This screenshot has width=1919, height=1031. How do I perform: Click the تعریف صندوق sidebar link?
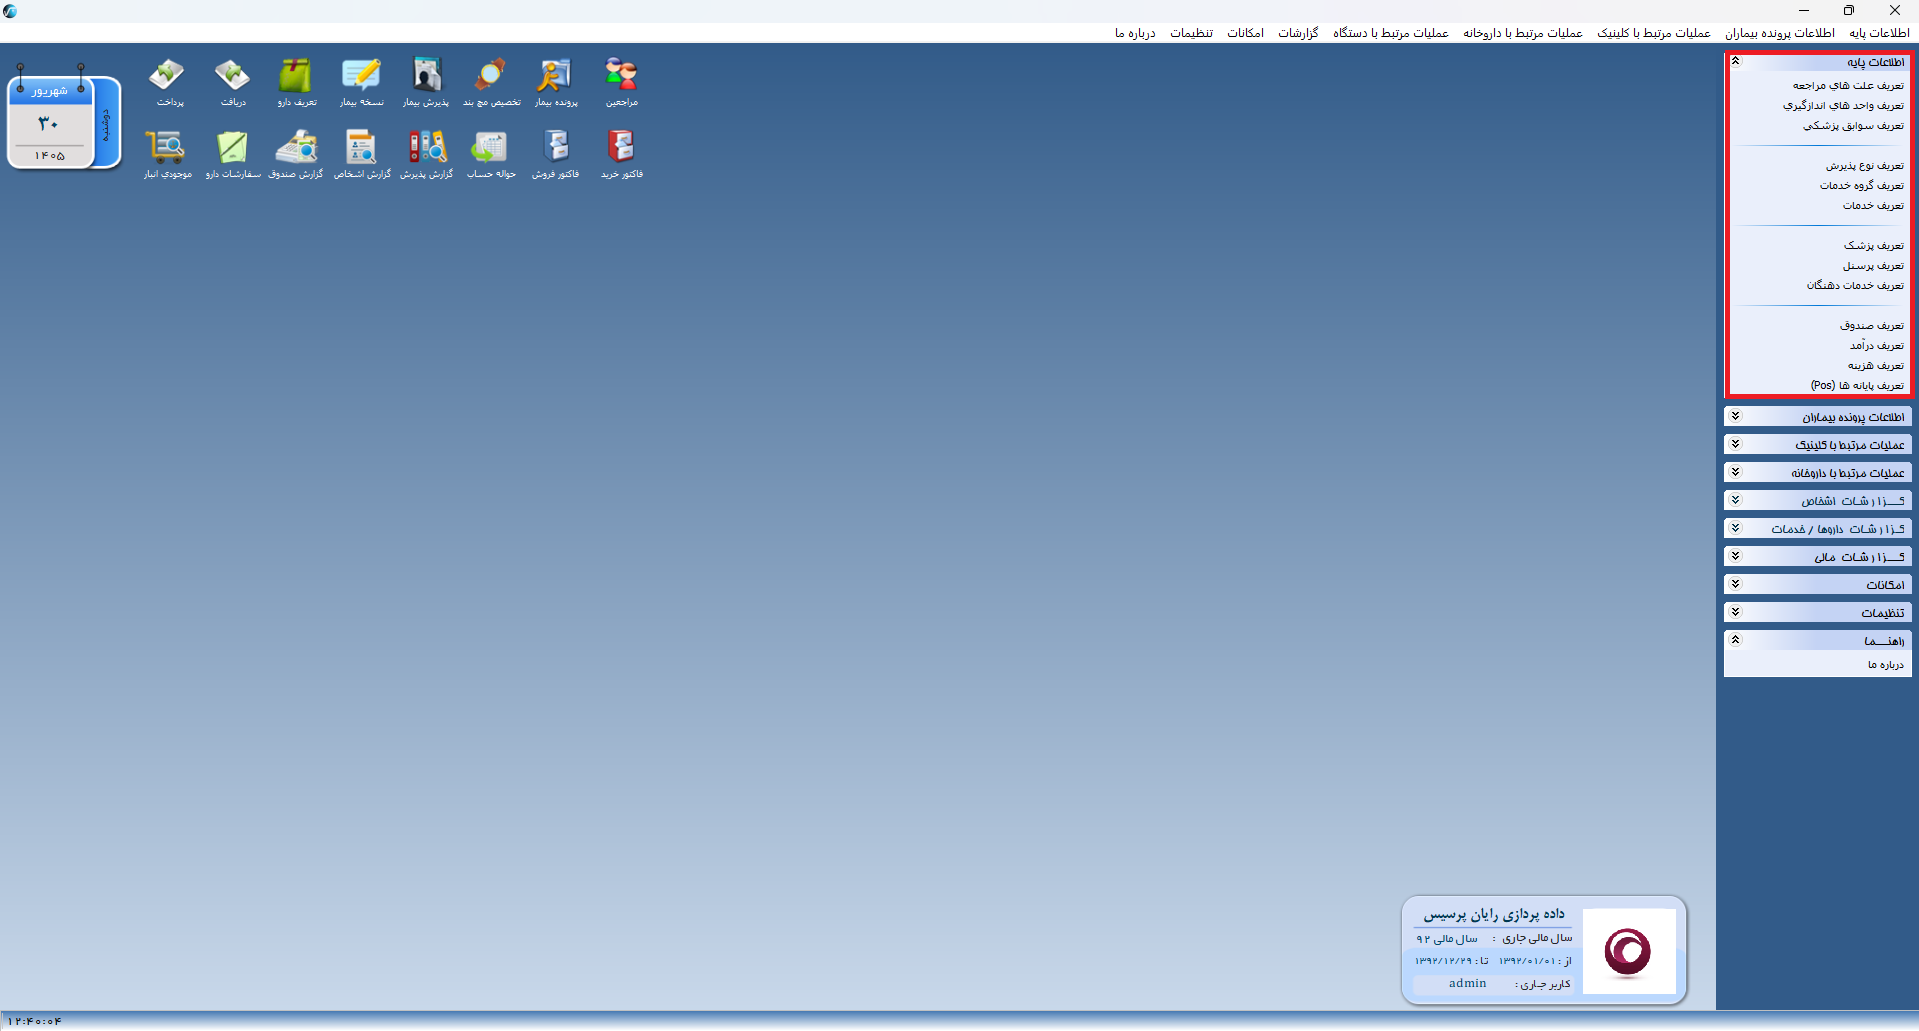[x=1872, y=326]
